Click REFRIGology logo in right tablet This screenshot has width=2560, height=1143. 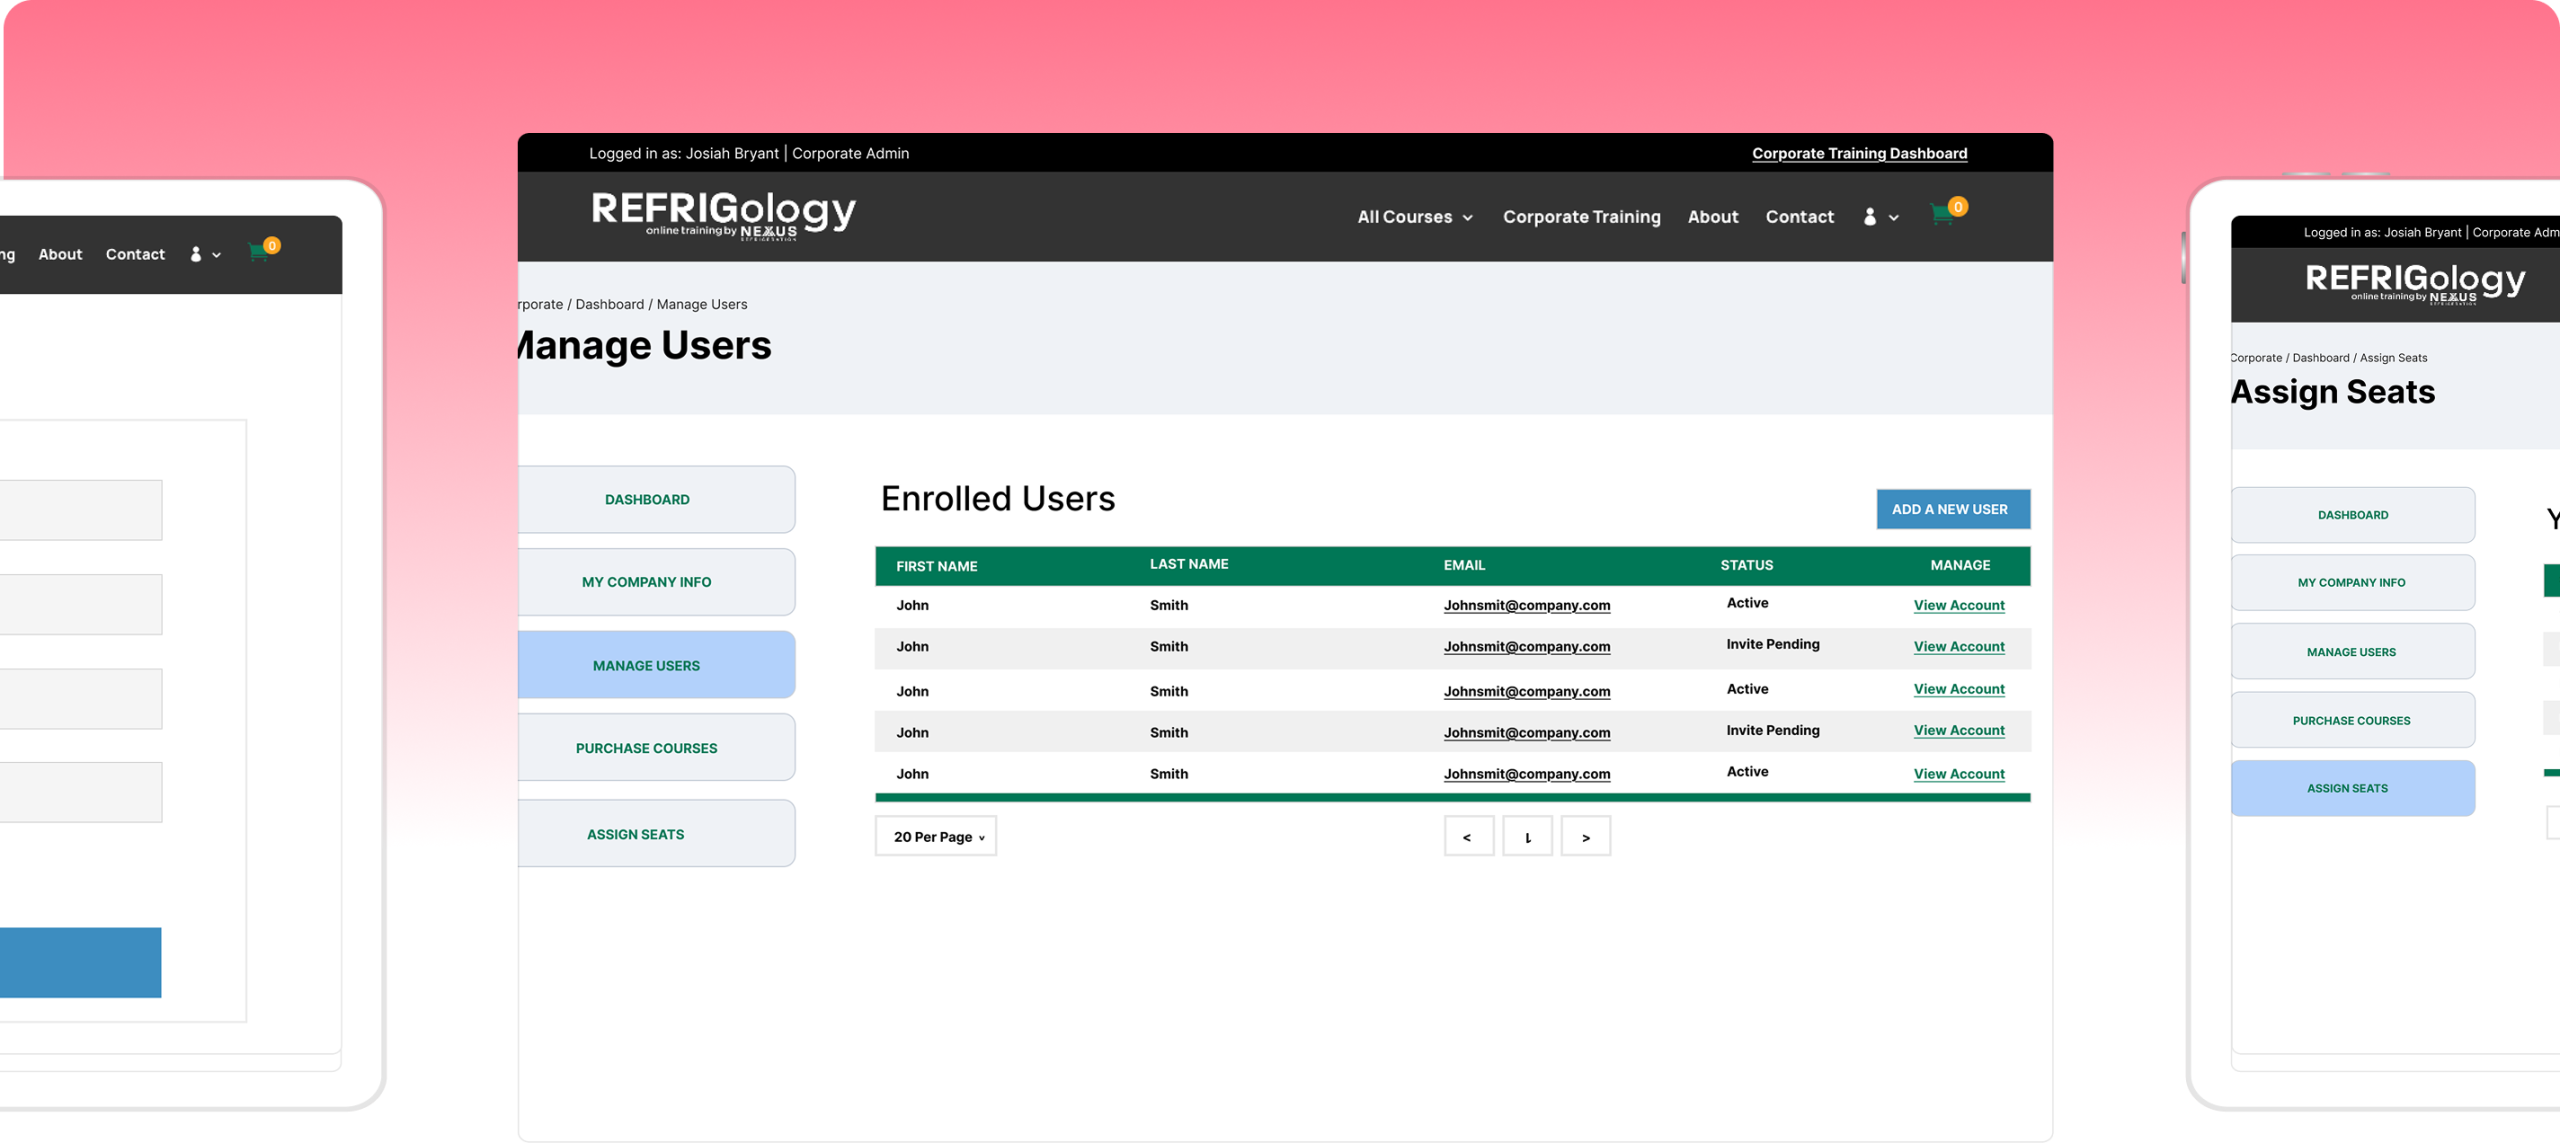(2414, 283)
